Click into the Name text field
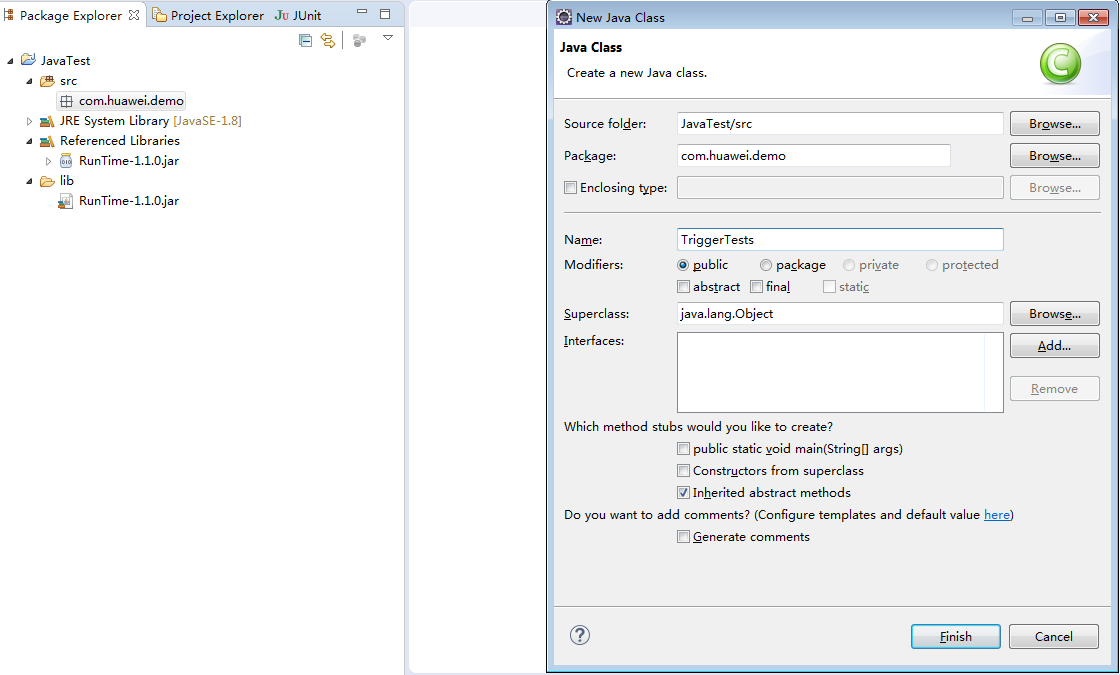Image resolution: width=1120 pixels, height=675 pixels. tap(839, 240)
